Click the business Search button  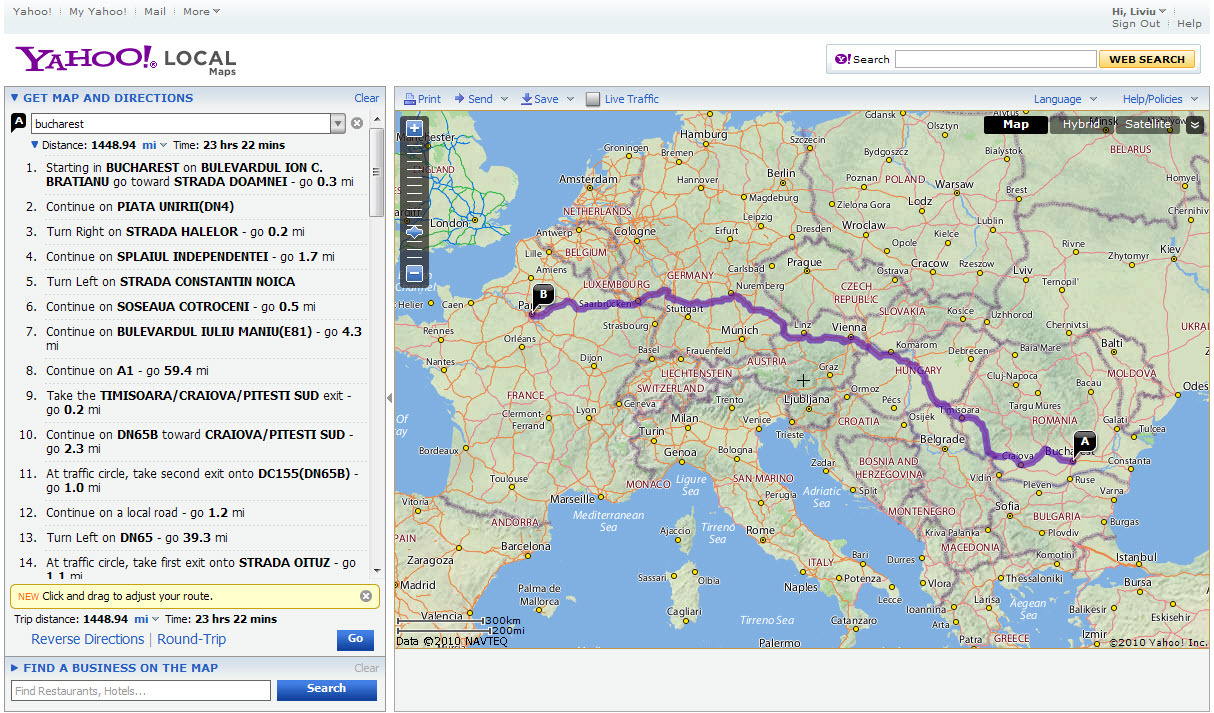pos(326,689)
